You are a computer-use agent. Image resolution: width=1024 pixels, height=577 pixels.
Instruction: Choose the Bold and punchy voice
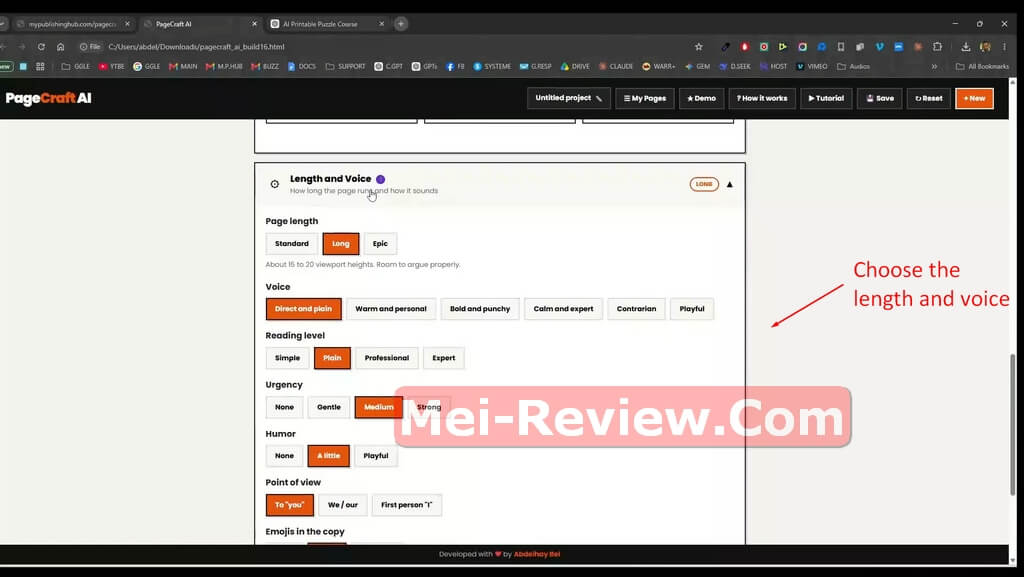(480, 309)
